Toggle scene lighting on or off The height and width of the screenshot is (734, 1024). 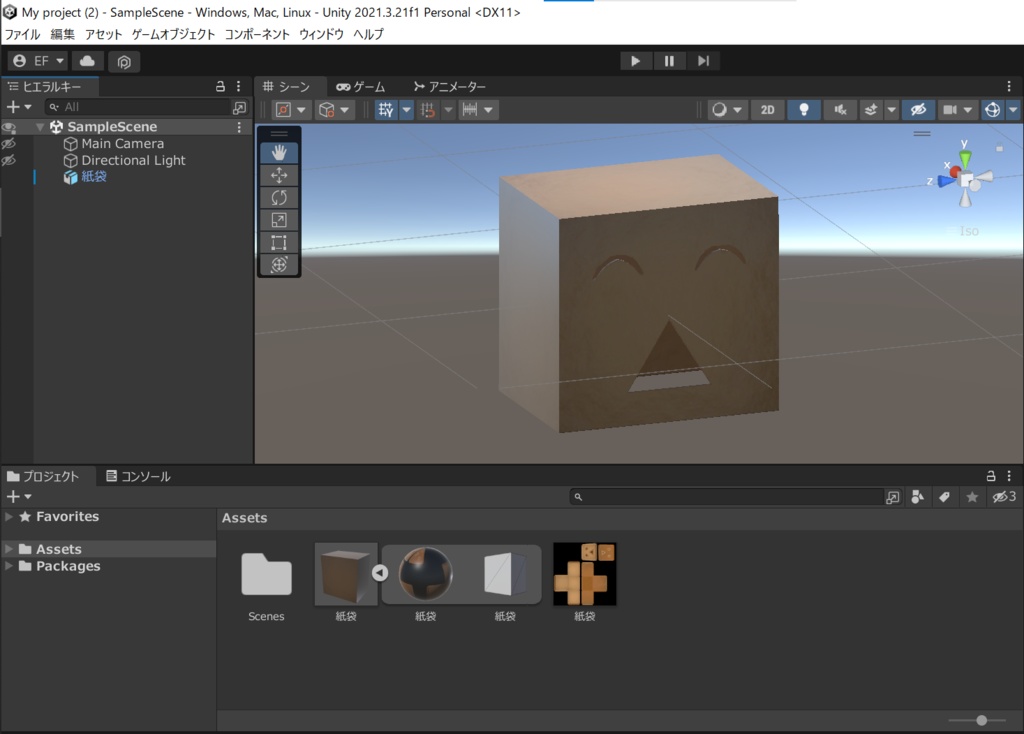pos(804,110)
